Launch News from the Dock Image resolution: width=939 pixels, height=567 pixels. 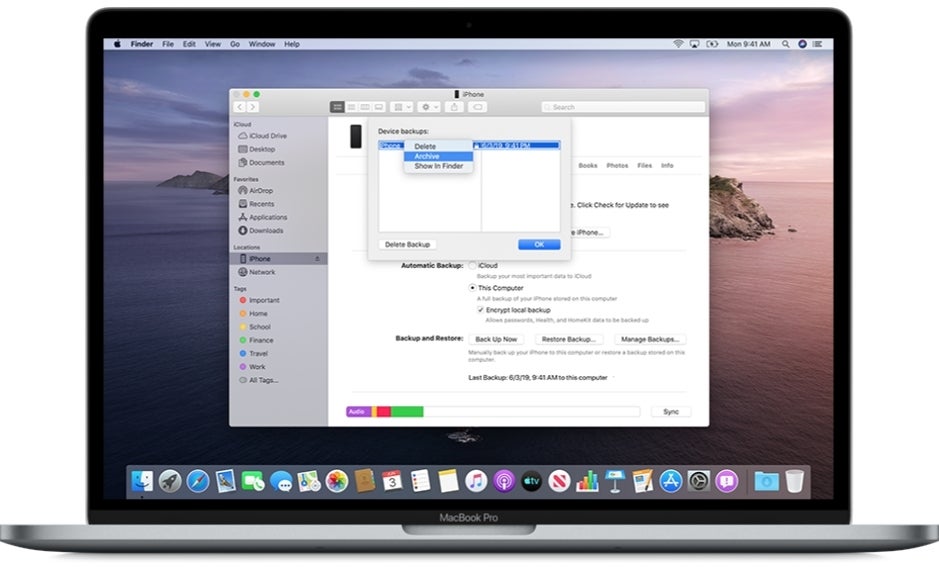(559, 481)
